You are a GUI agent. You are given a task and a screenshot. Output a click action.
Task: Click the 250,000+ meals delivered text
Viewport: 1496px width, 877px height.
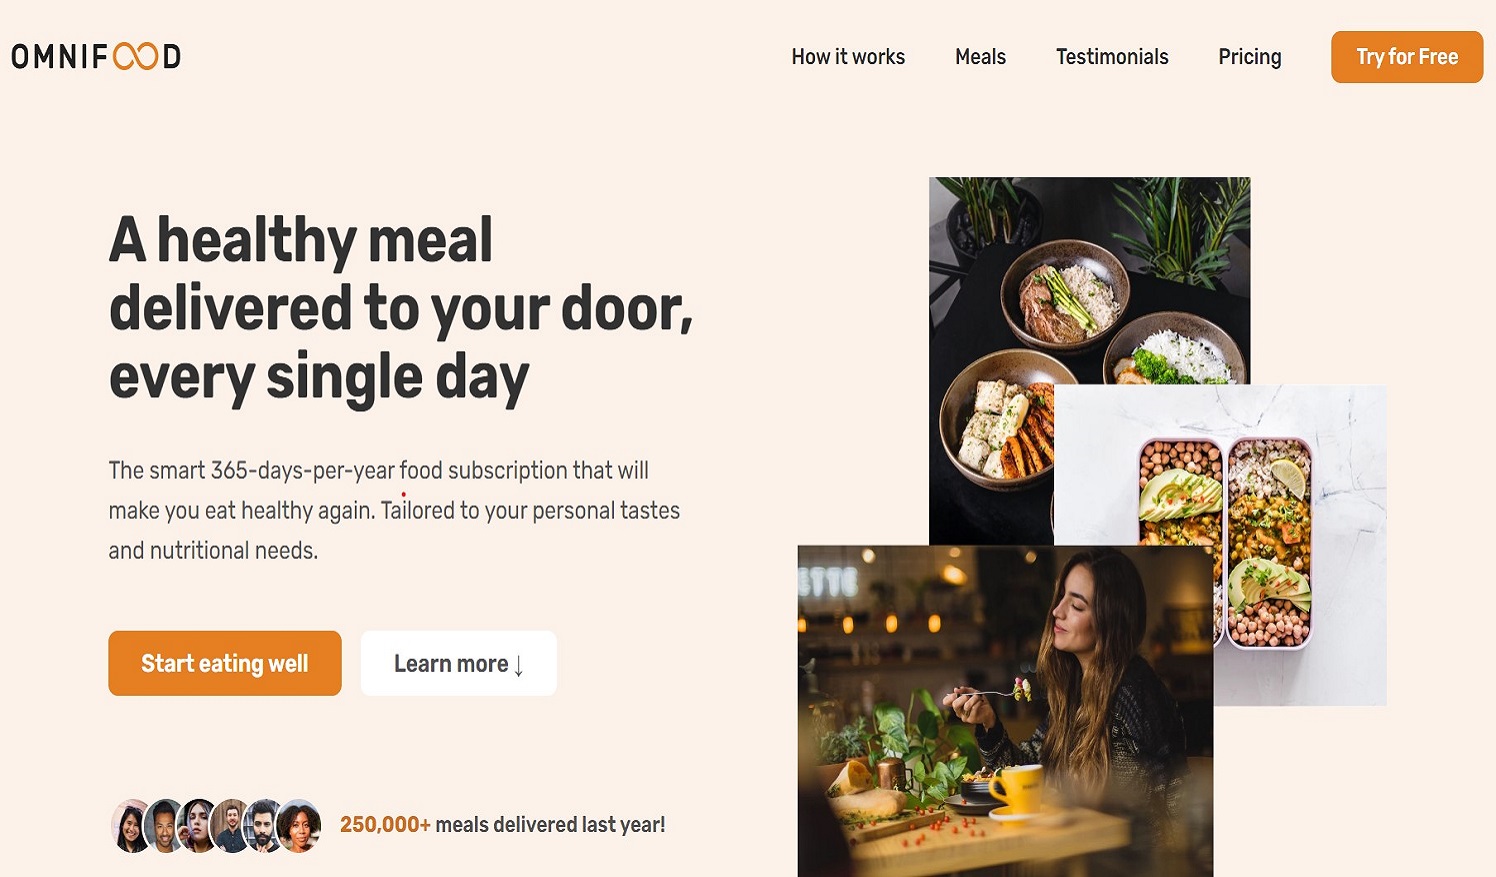pyautogui.click(x=502, y=825)
